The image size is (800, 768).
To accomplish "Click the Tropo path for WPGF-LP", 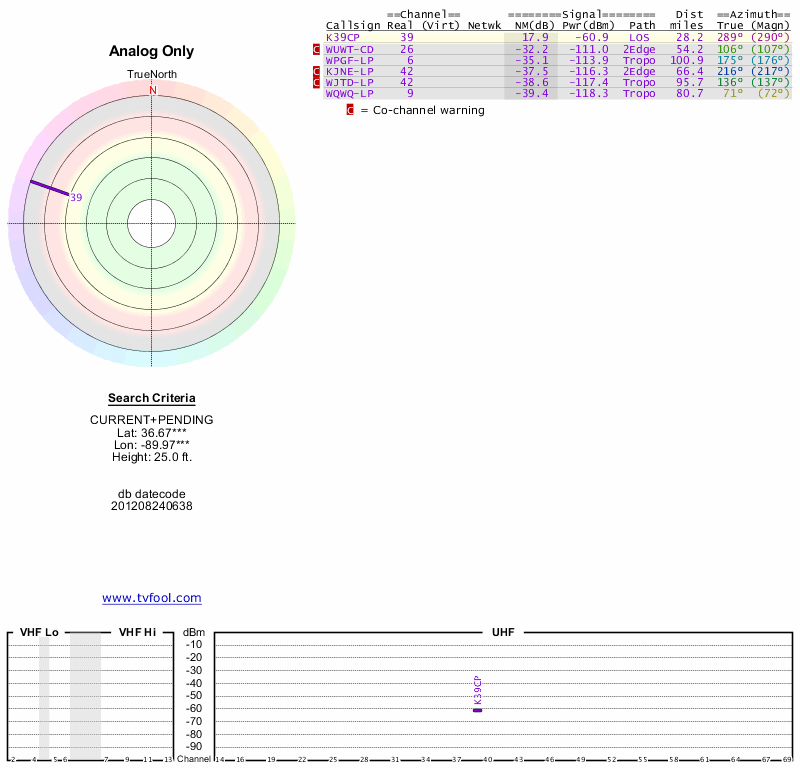I will (x=639, y=60).
